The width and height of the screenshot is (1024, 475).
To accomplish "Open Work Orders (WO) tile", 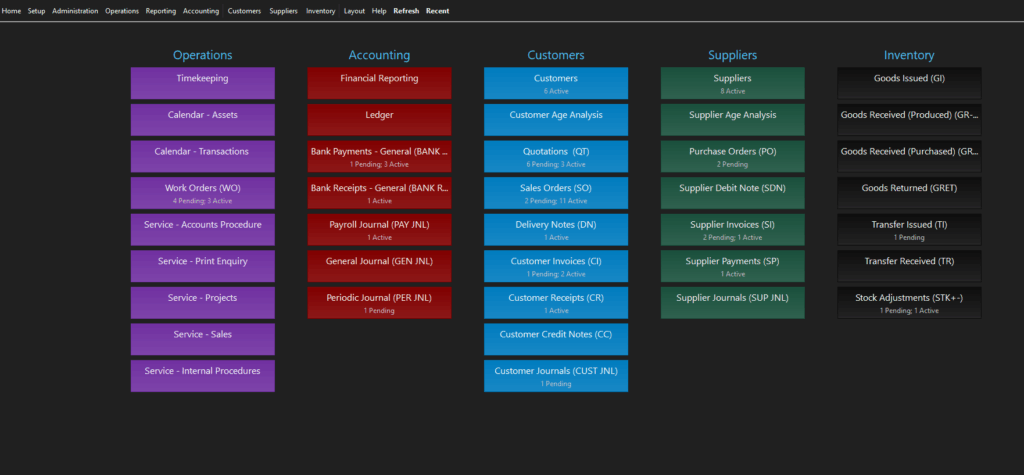I will (202, 193).
